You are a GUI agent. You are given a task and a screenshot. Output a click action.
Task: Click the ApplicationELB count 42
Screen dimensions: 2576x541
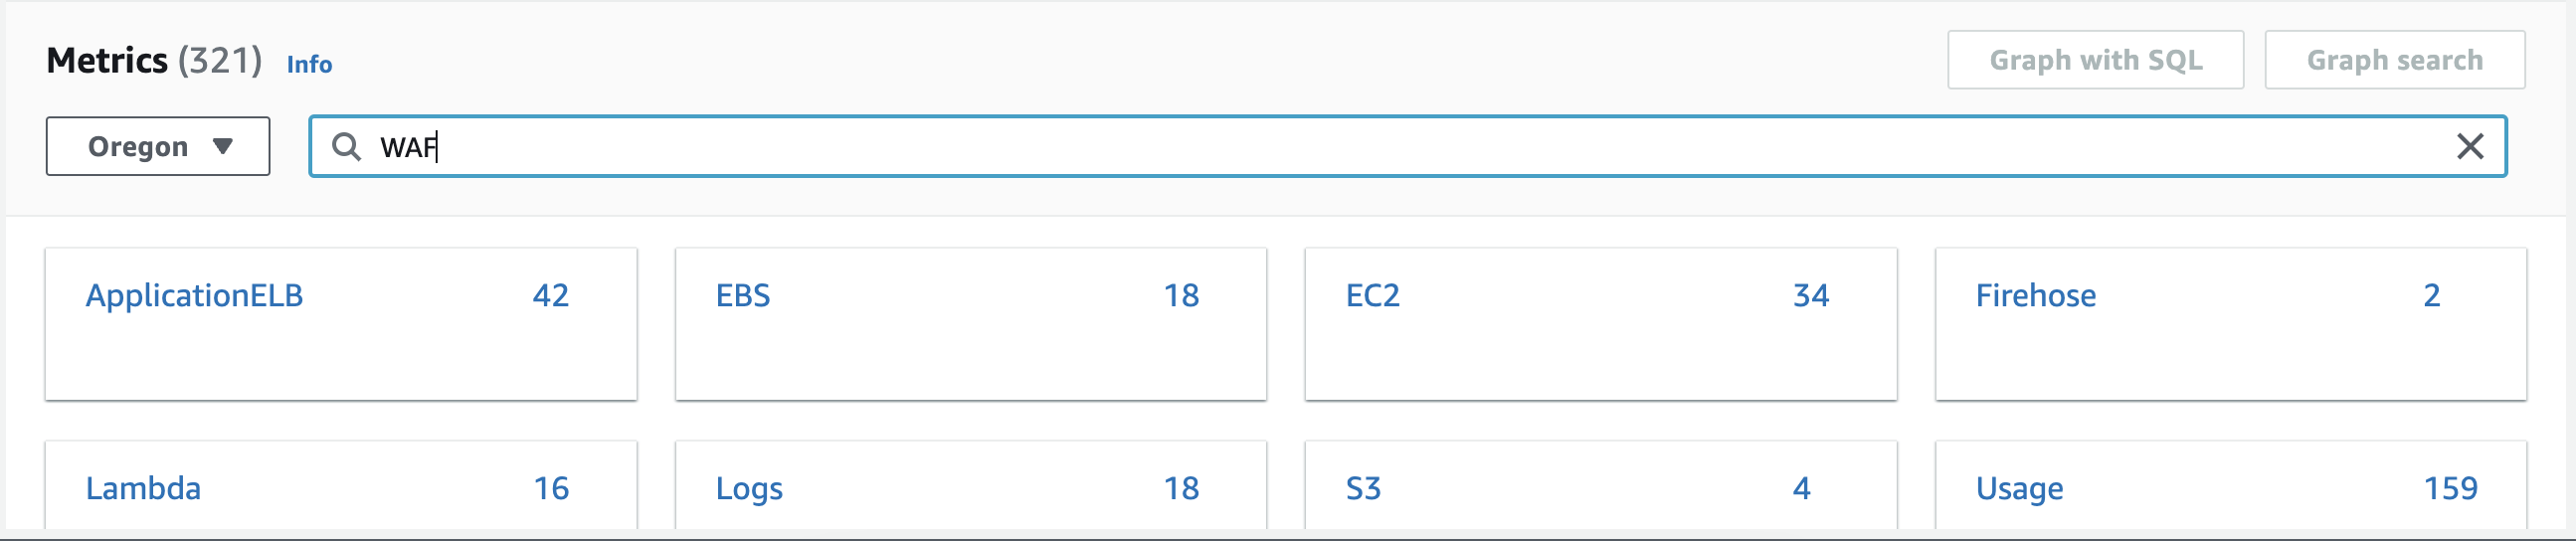click(x=551, y=296)
